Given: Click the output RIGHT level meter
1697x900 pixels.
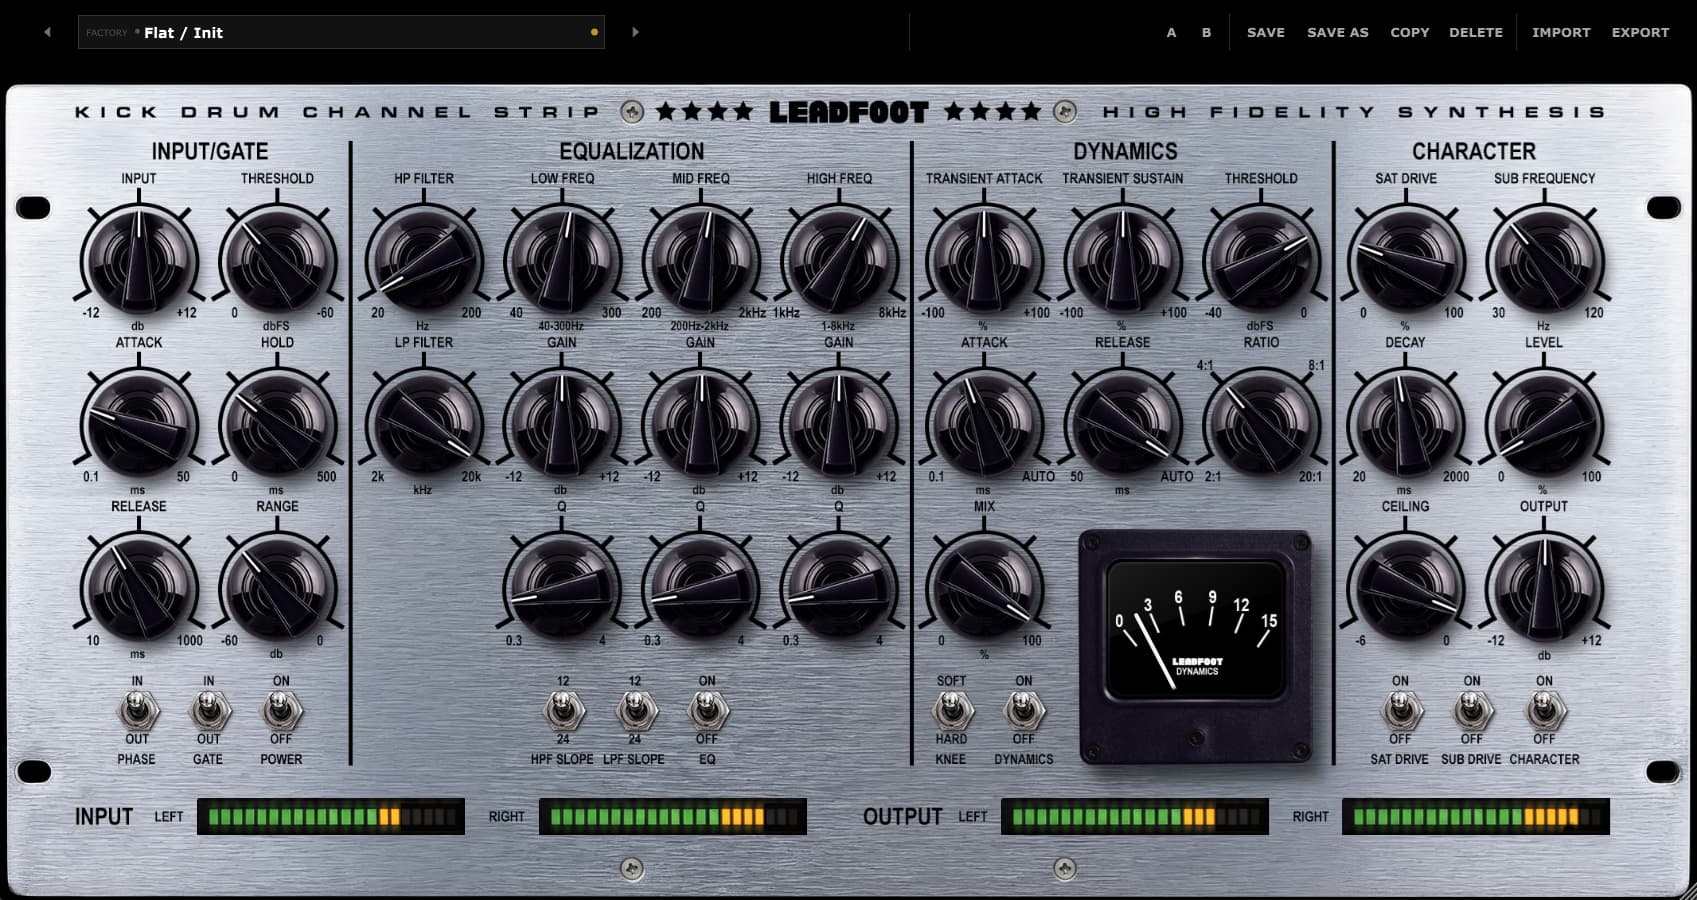Looking at the screenshot, I should pyautogui.click(x=1476, y=816).
